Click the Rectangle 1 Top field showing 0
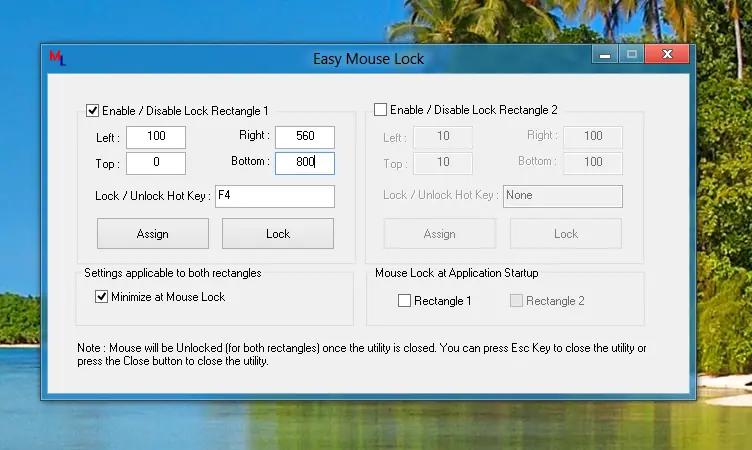This screenshot has height=450, width=752. coord(156,163)
